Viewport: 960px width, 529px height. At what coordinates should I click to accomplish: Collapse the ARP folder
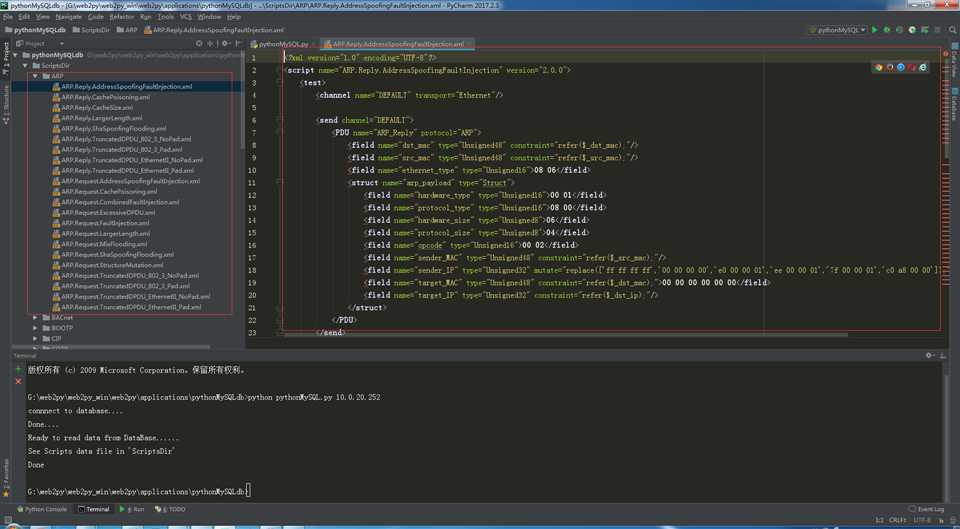pos(36,76)
